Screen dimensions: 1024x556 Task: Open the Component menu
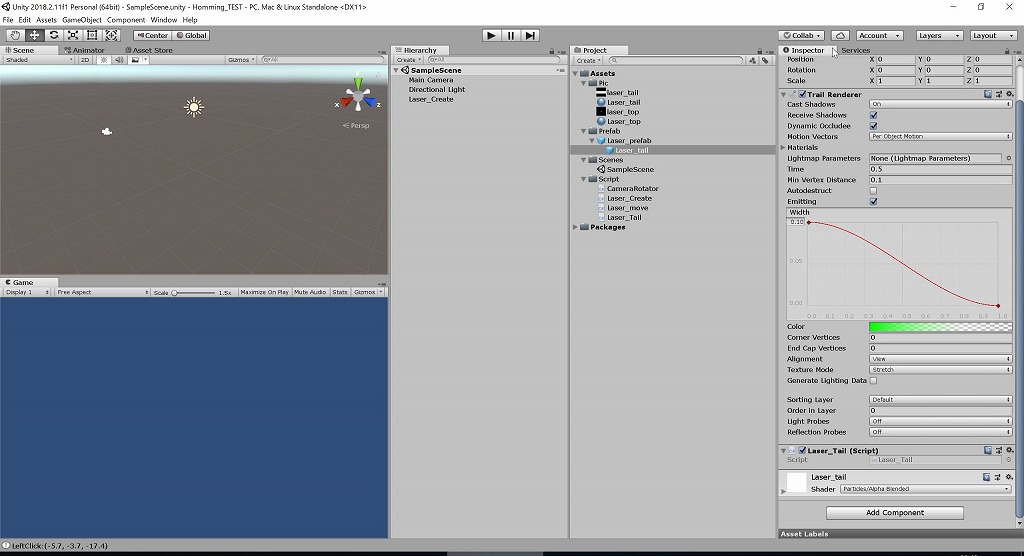point(126,20)
